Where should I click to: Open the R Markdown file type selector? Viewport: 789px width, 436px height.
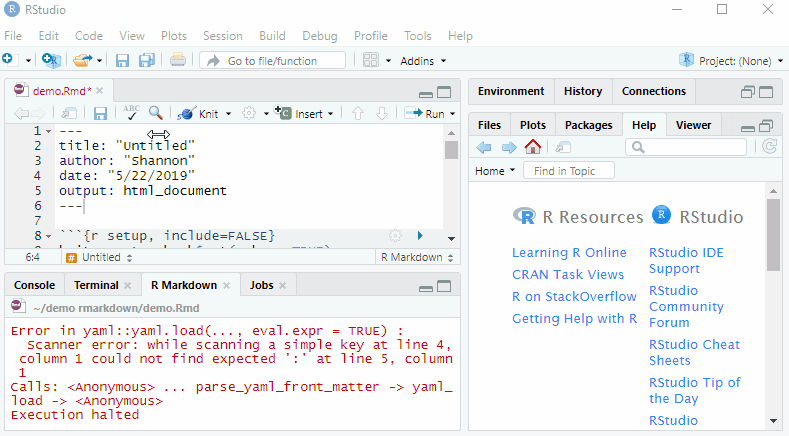coord(417,257)
